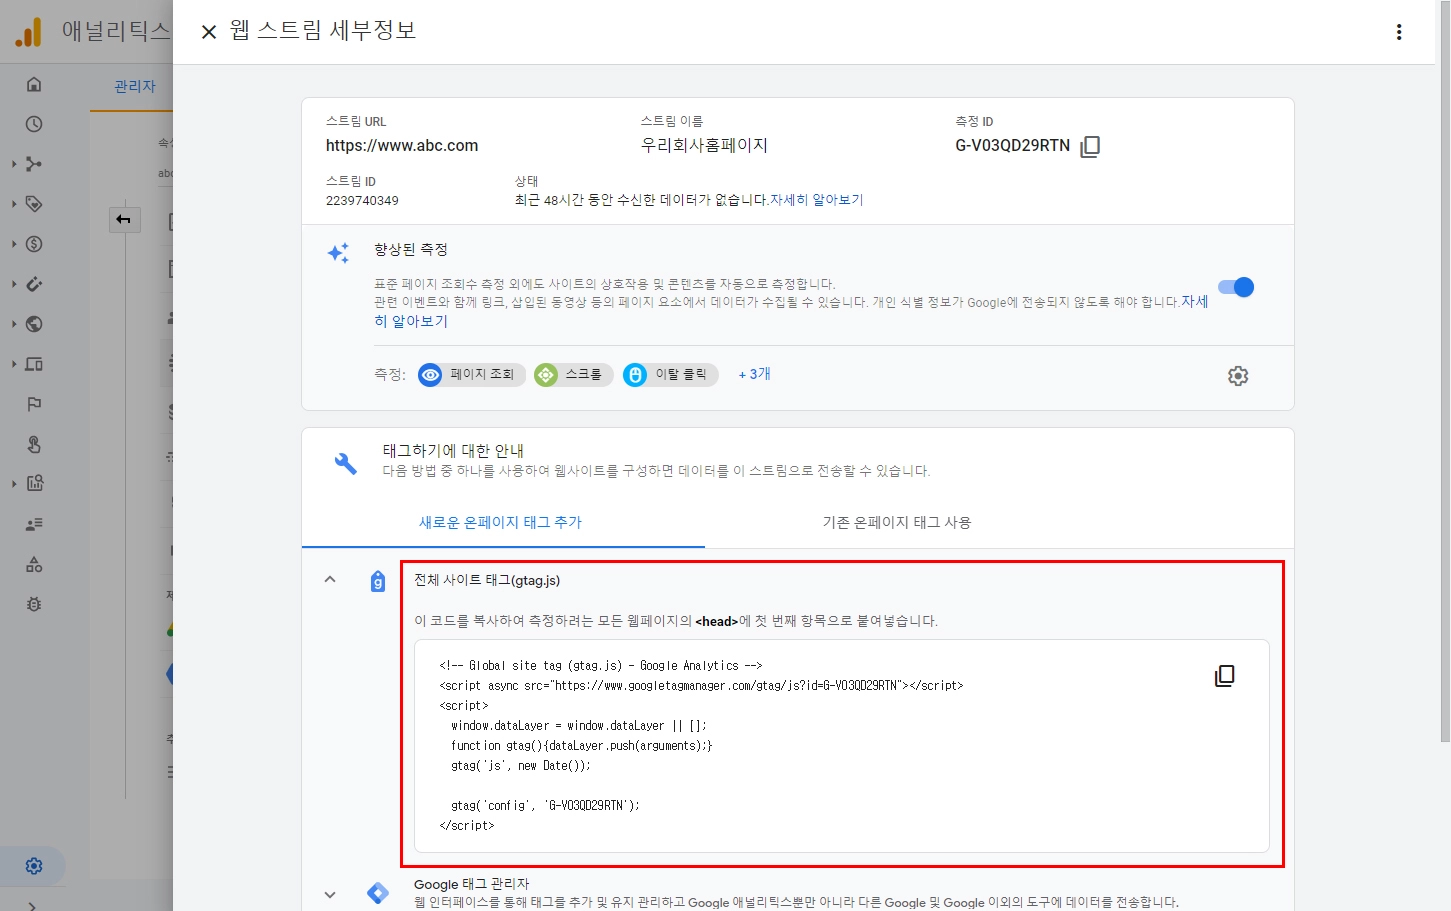
Task: Open Admin gear at sidebar bottom
Action: point(34,866)
